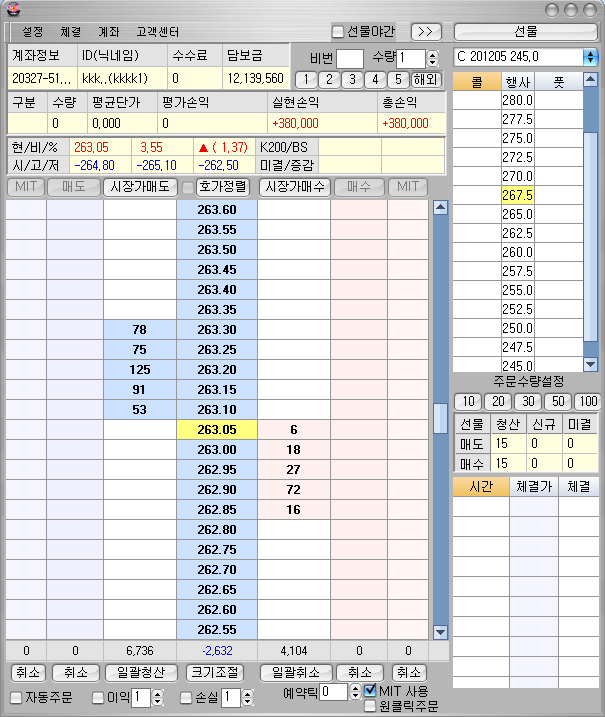The image size is (605, 717).
Task: Click ask quantity 125 at 263.20
Action: 139,369
